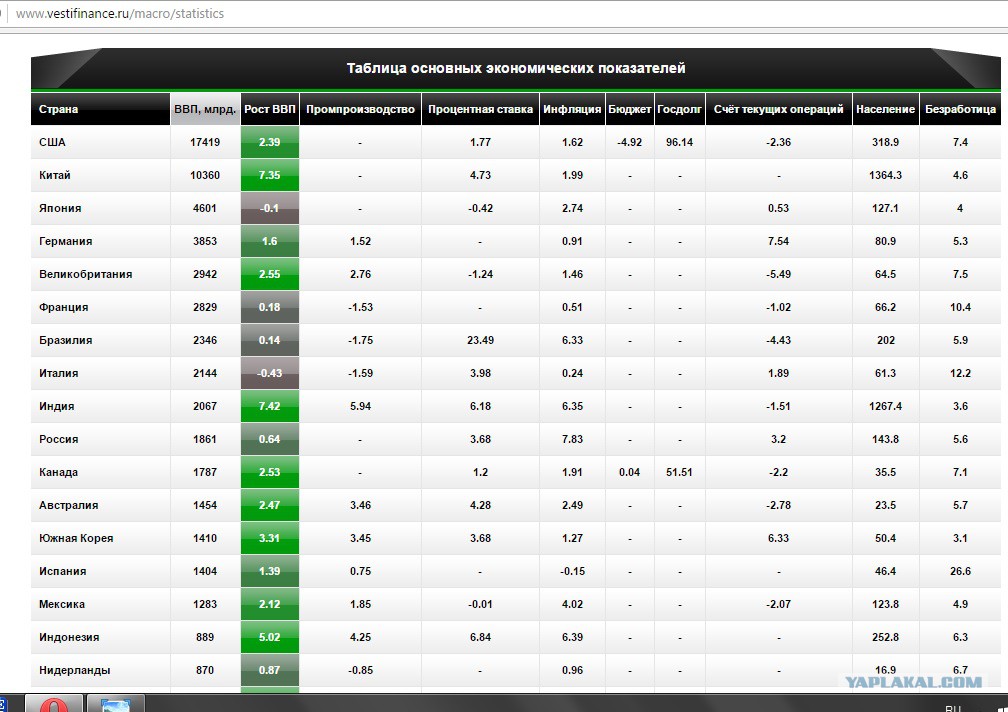This screenshot has width=1008, height=712.
Task: Select the Германия country name
Action: 66,241
